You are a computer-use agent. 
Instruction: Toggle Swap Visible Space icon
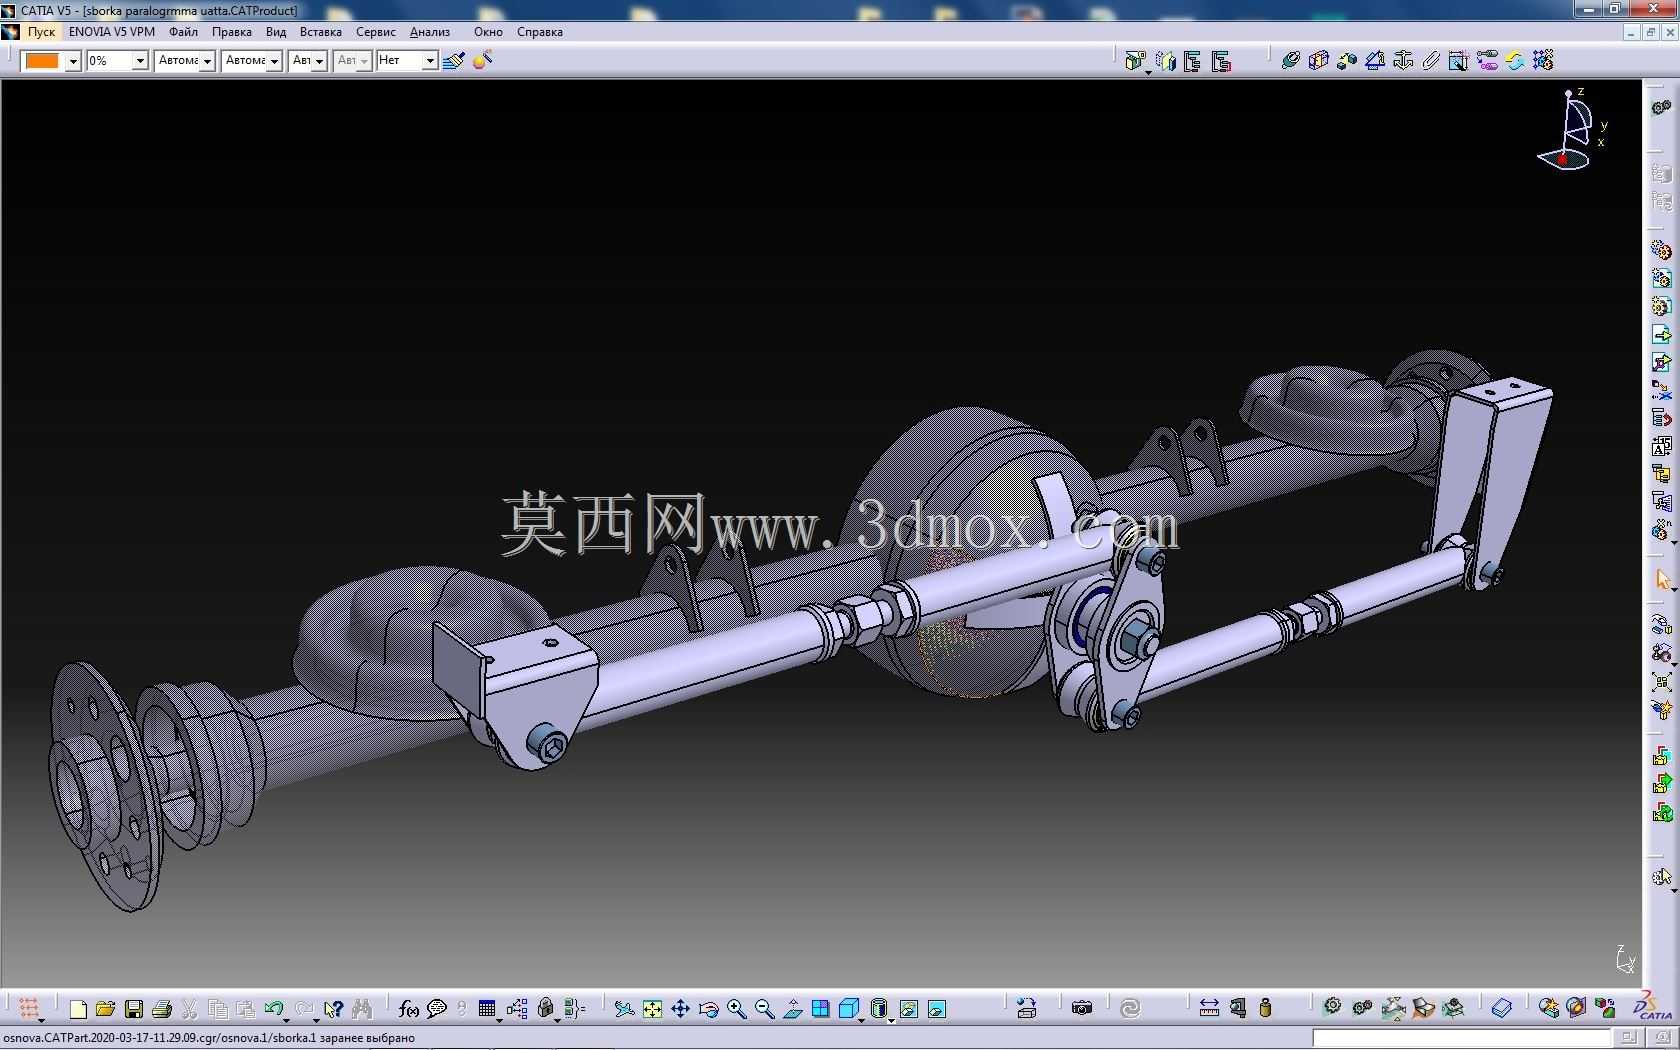(x=936, y=1009)
